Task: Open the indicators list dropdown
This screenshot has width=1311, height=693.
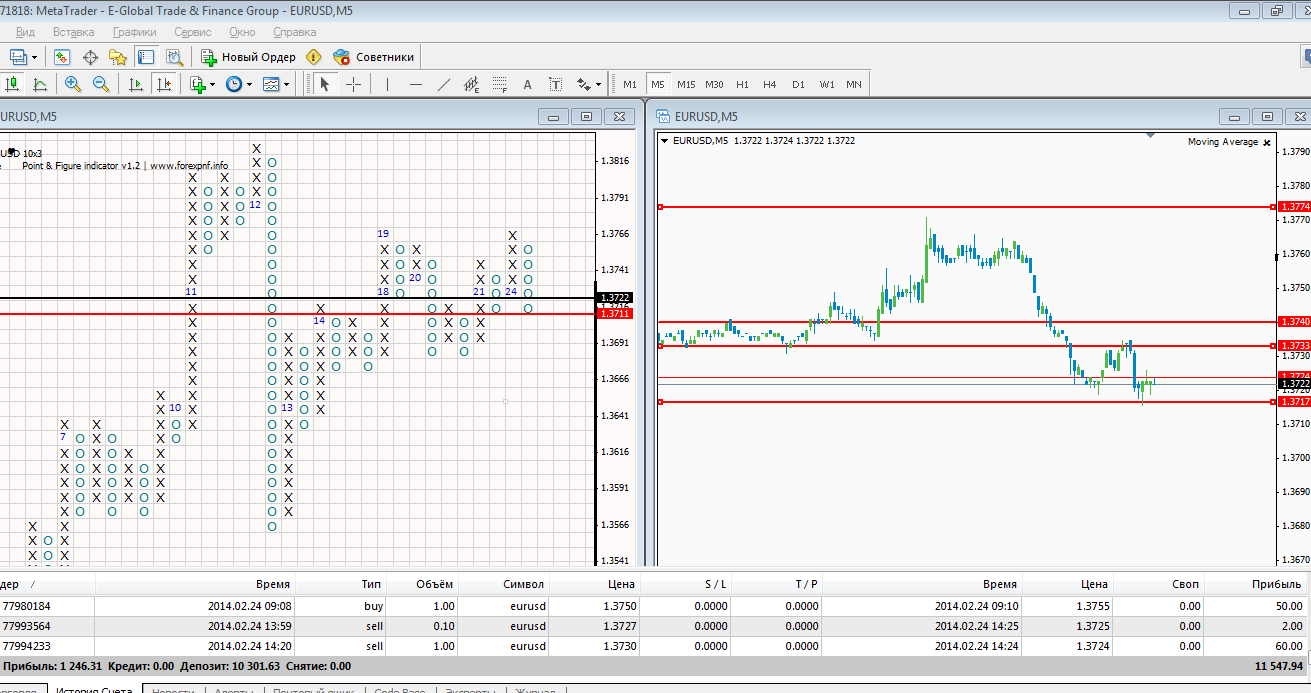Action: click(202, 84)
